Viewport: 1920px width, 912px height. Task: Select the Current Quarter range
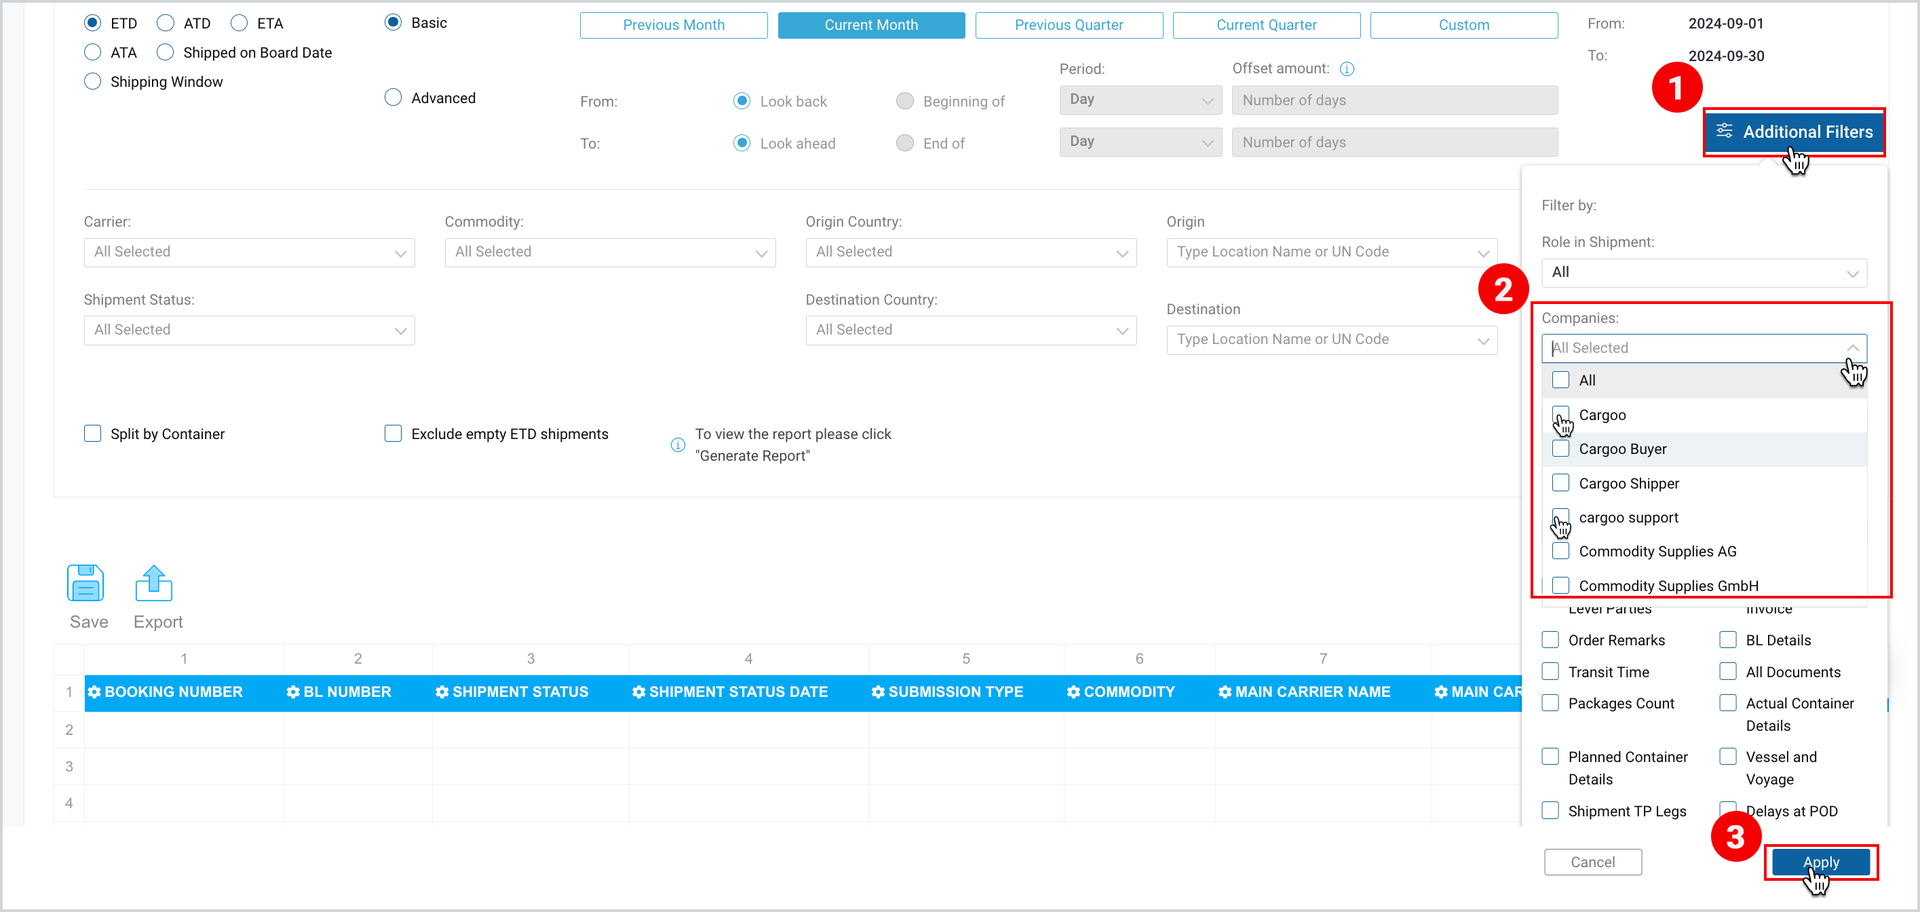[x=1266, y=25]
